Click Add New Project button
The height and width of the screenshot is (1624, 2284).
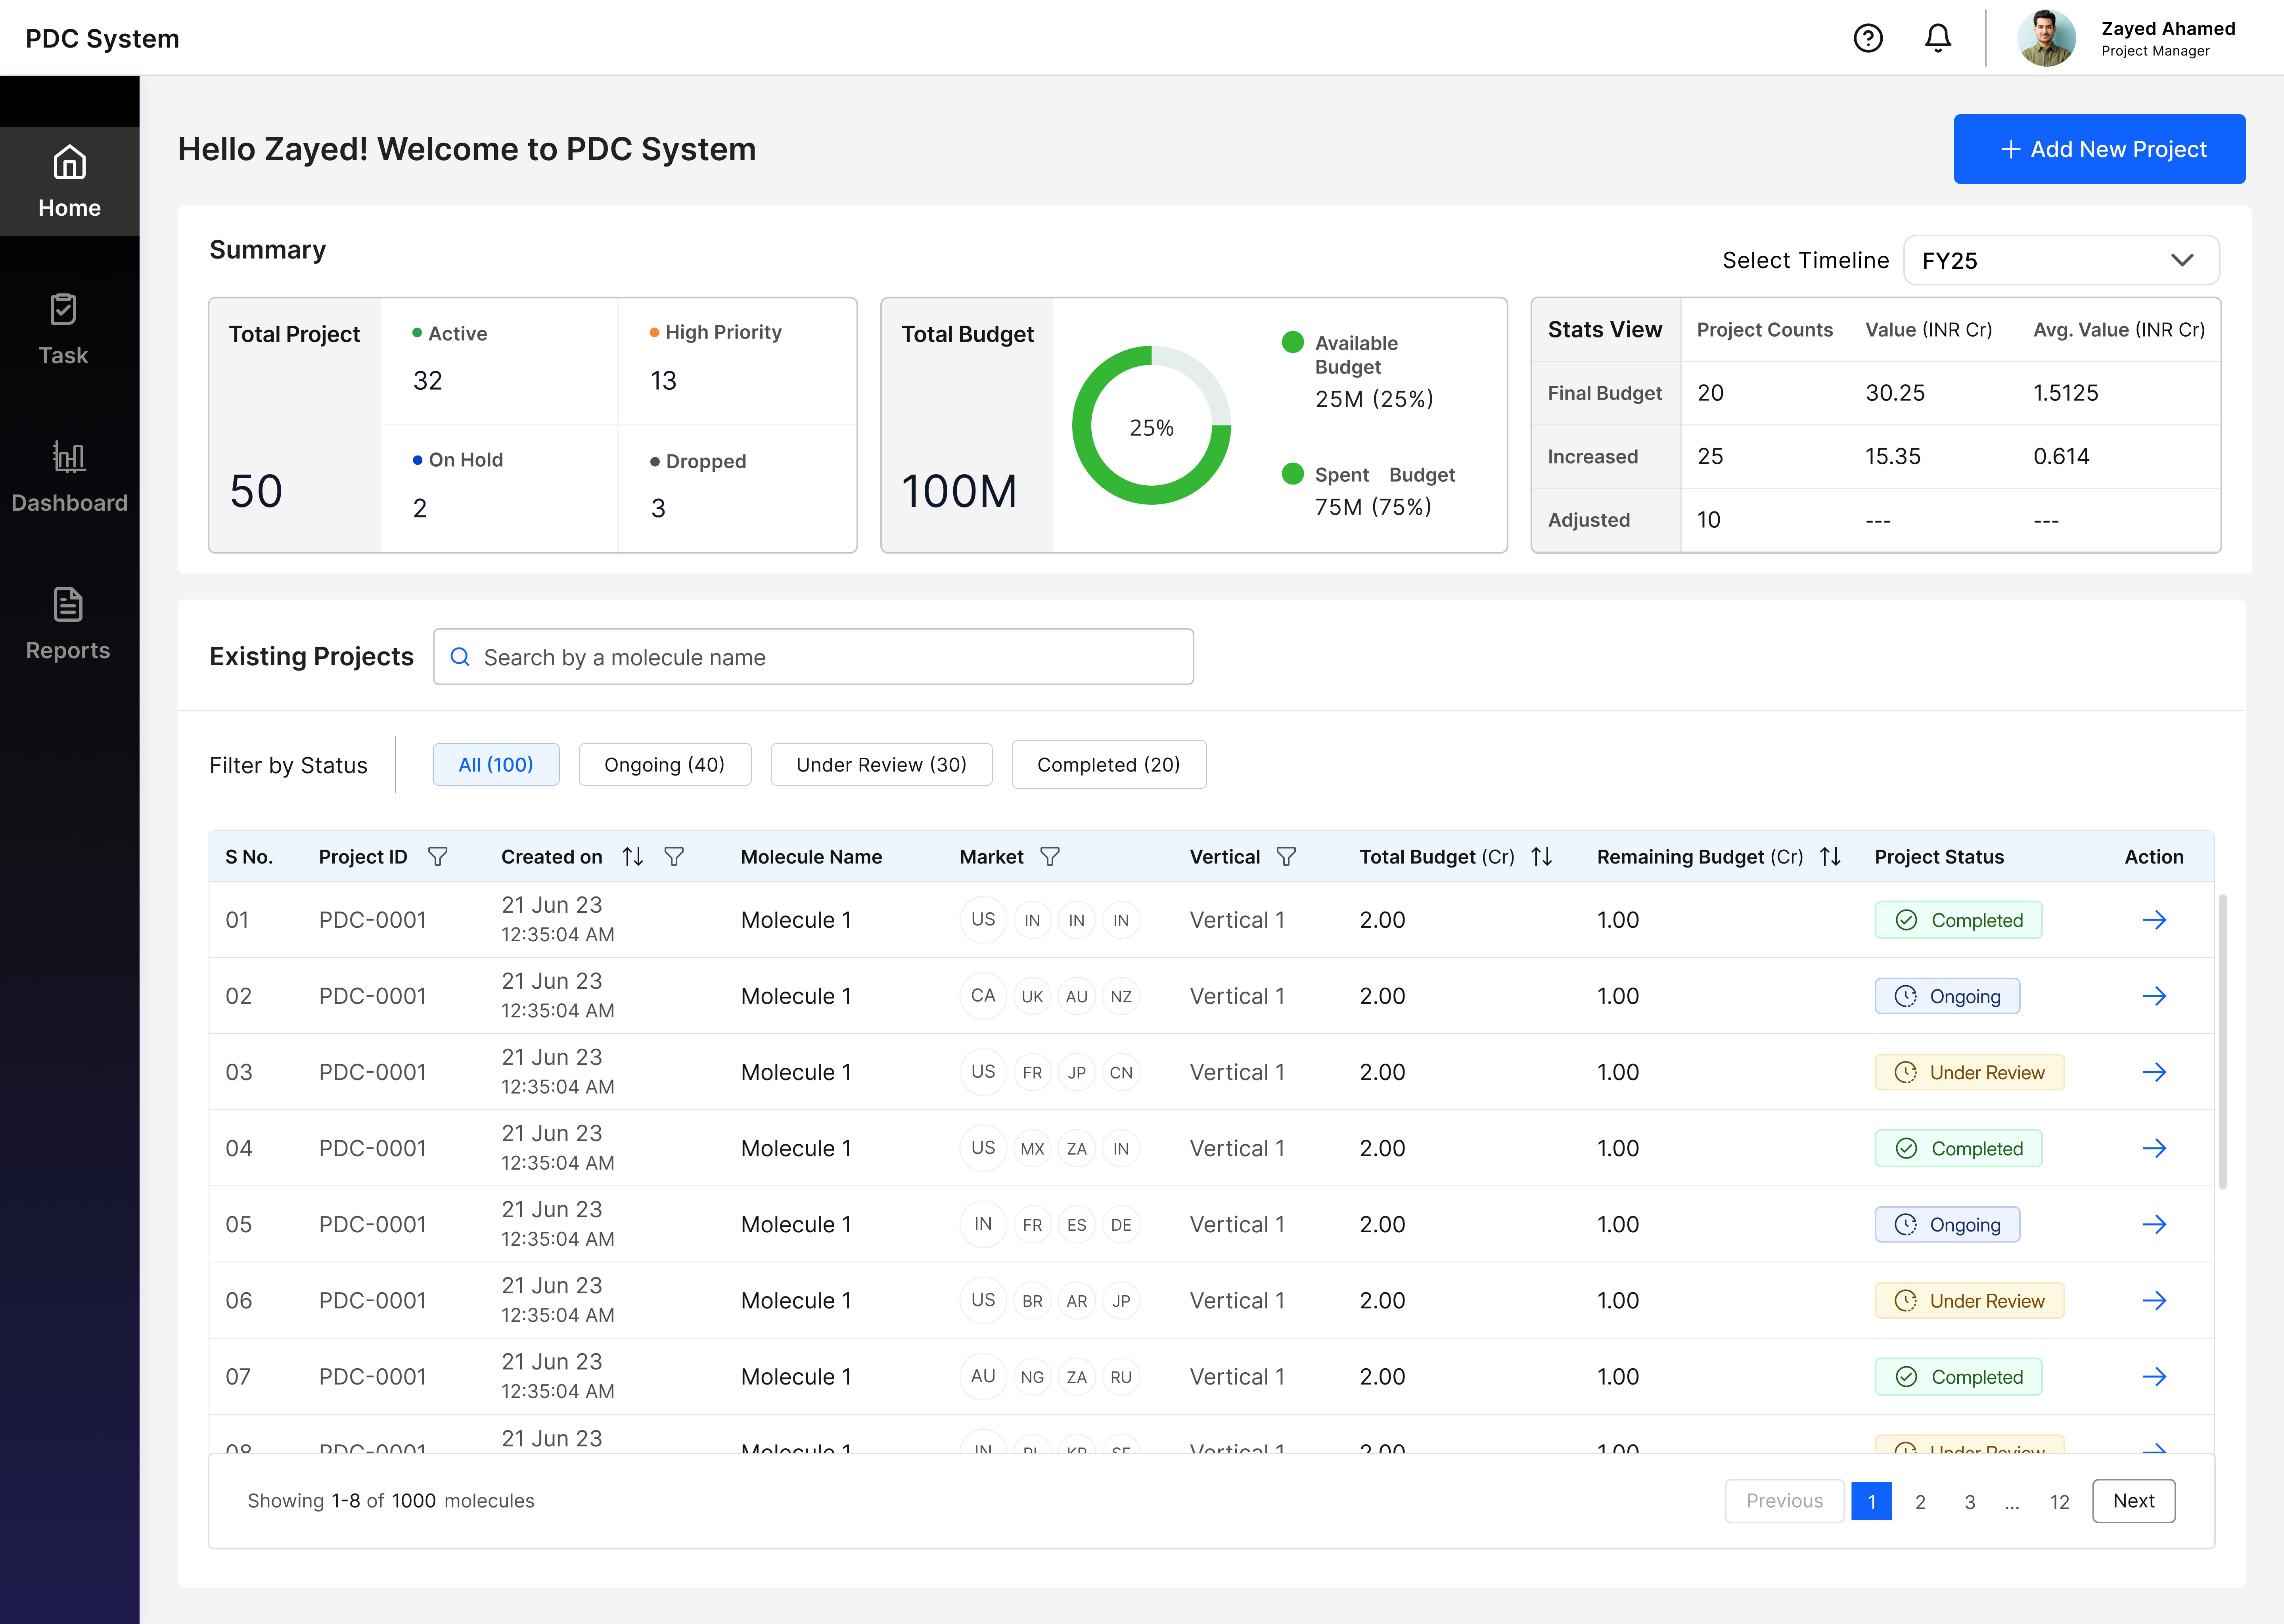point(2098,149)
